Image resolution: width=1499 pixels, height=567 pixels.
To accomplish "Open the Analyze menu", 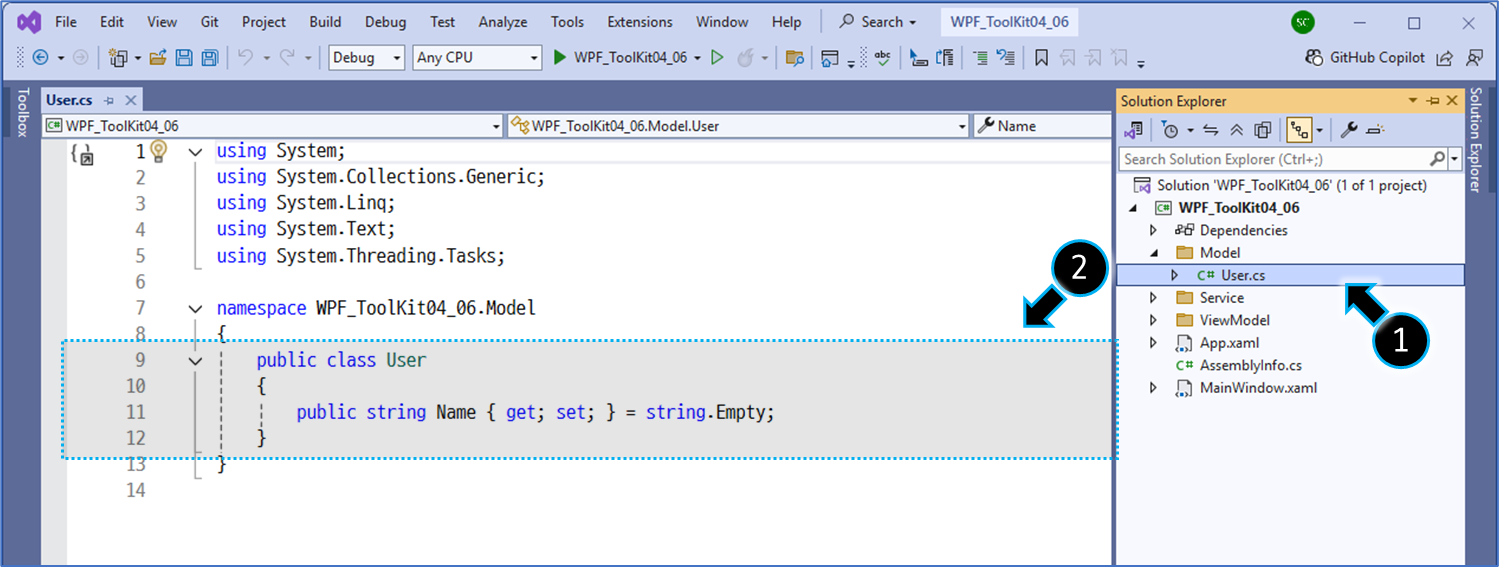I will point(502,21).
